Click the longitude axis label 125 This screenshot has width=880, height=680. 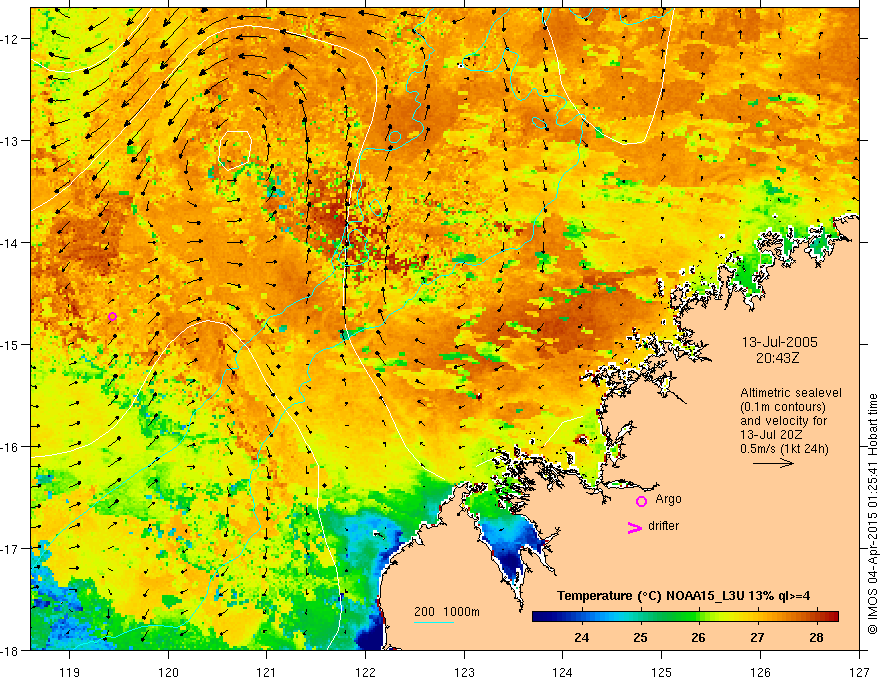coord(662,672)
